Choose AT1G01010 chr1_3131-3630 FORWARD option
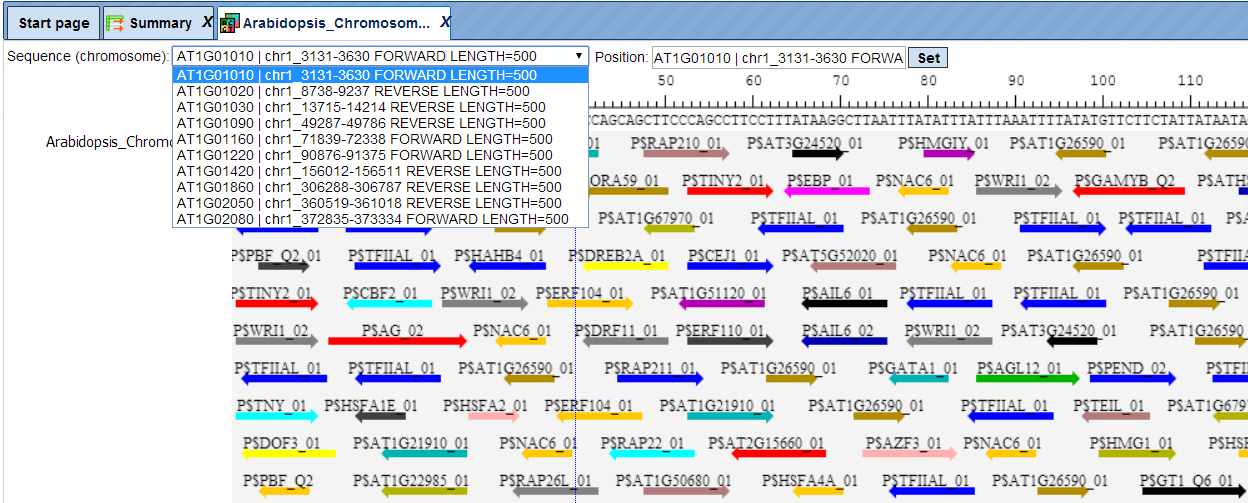 pos(380,75)
